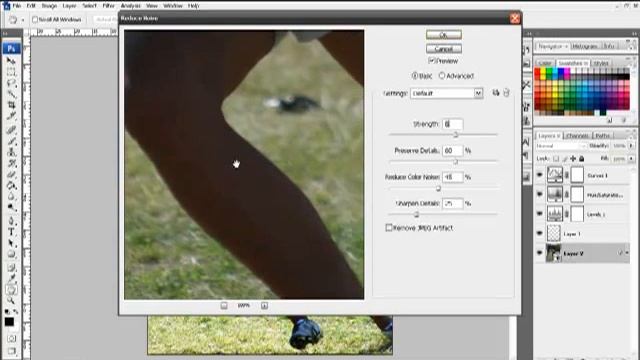Screen dimensions: 640x360
Task: Select the Crop tool
Action: (11, 105)
